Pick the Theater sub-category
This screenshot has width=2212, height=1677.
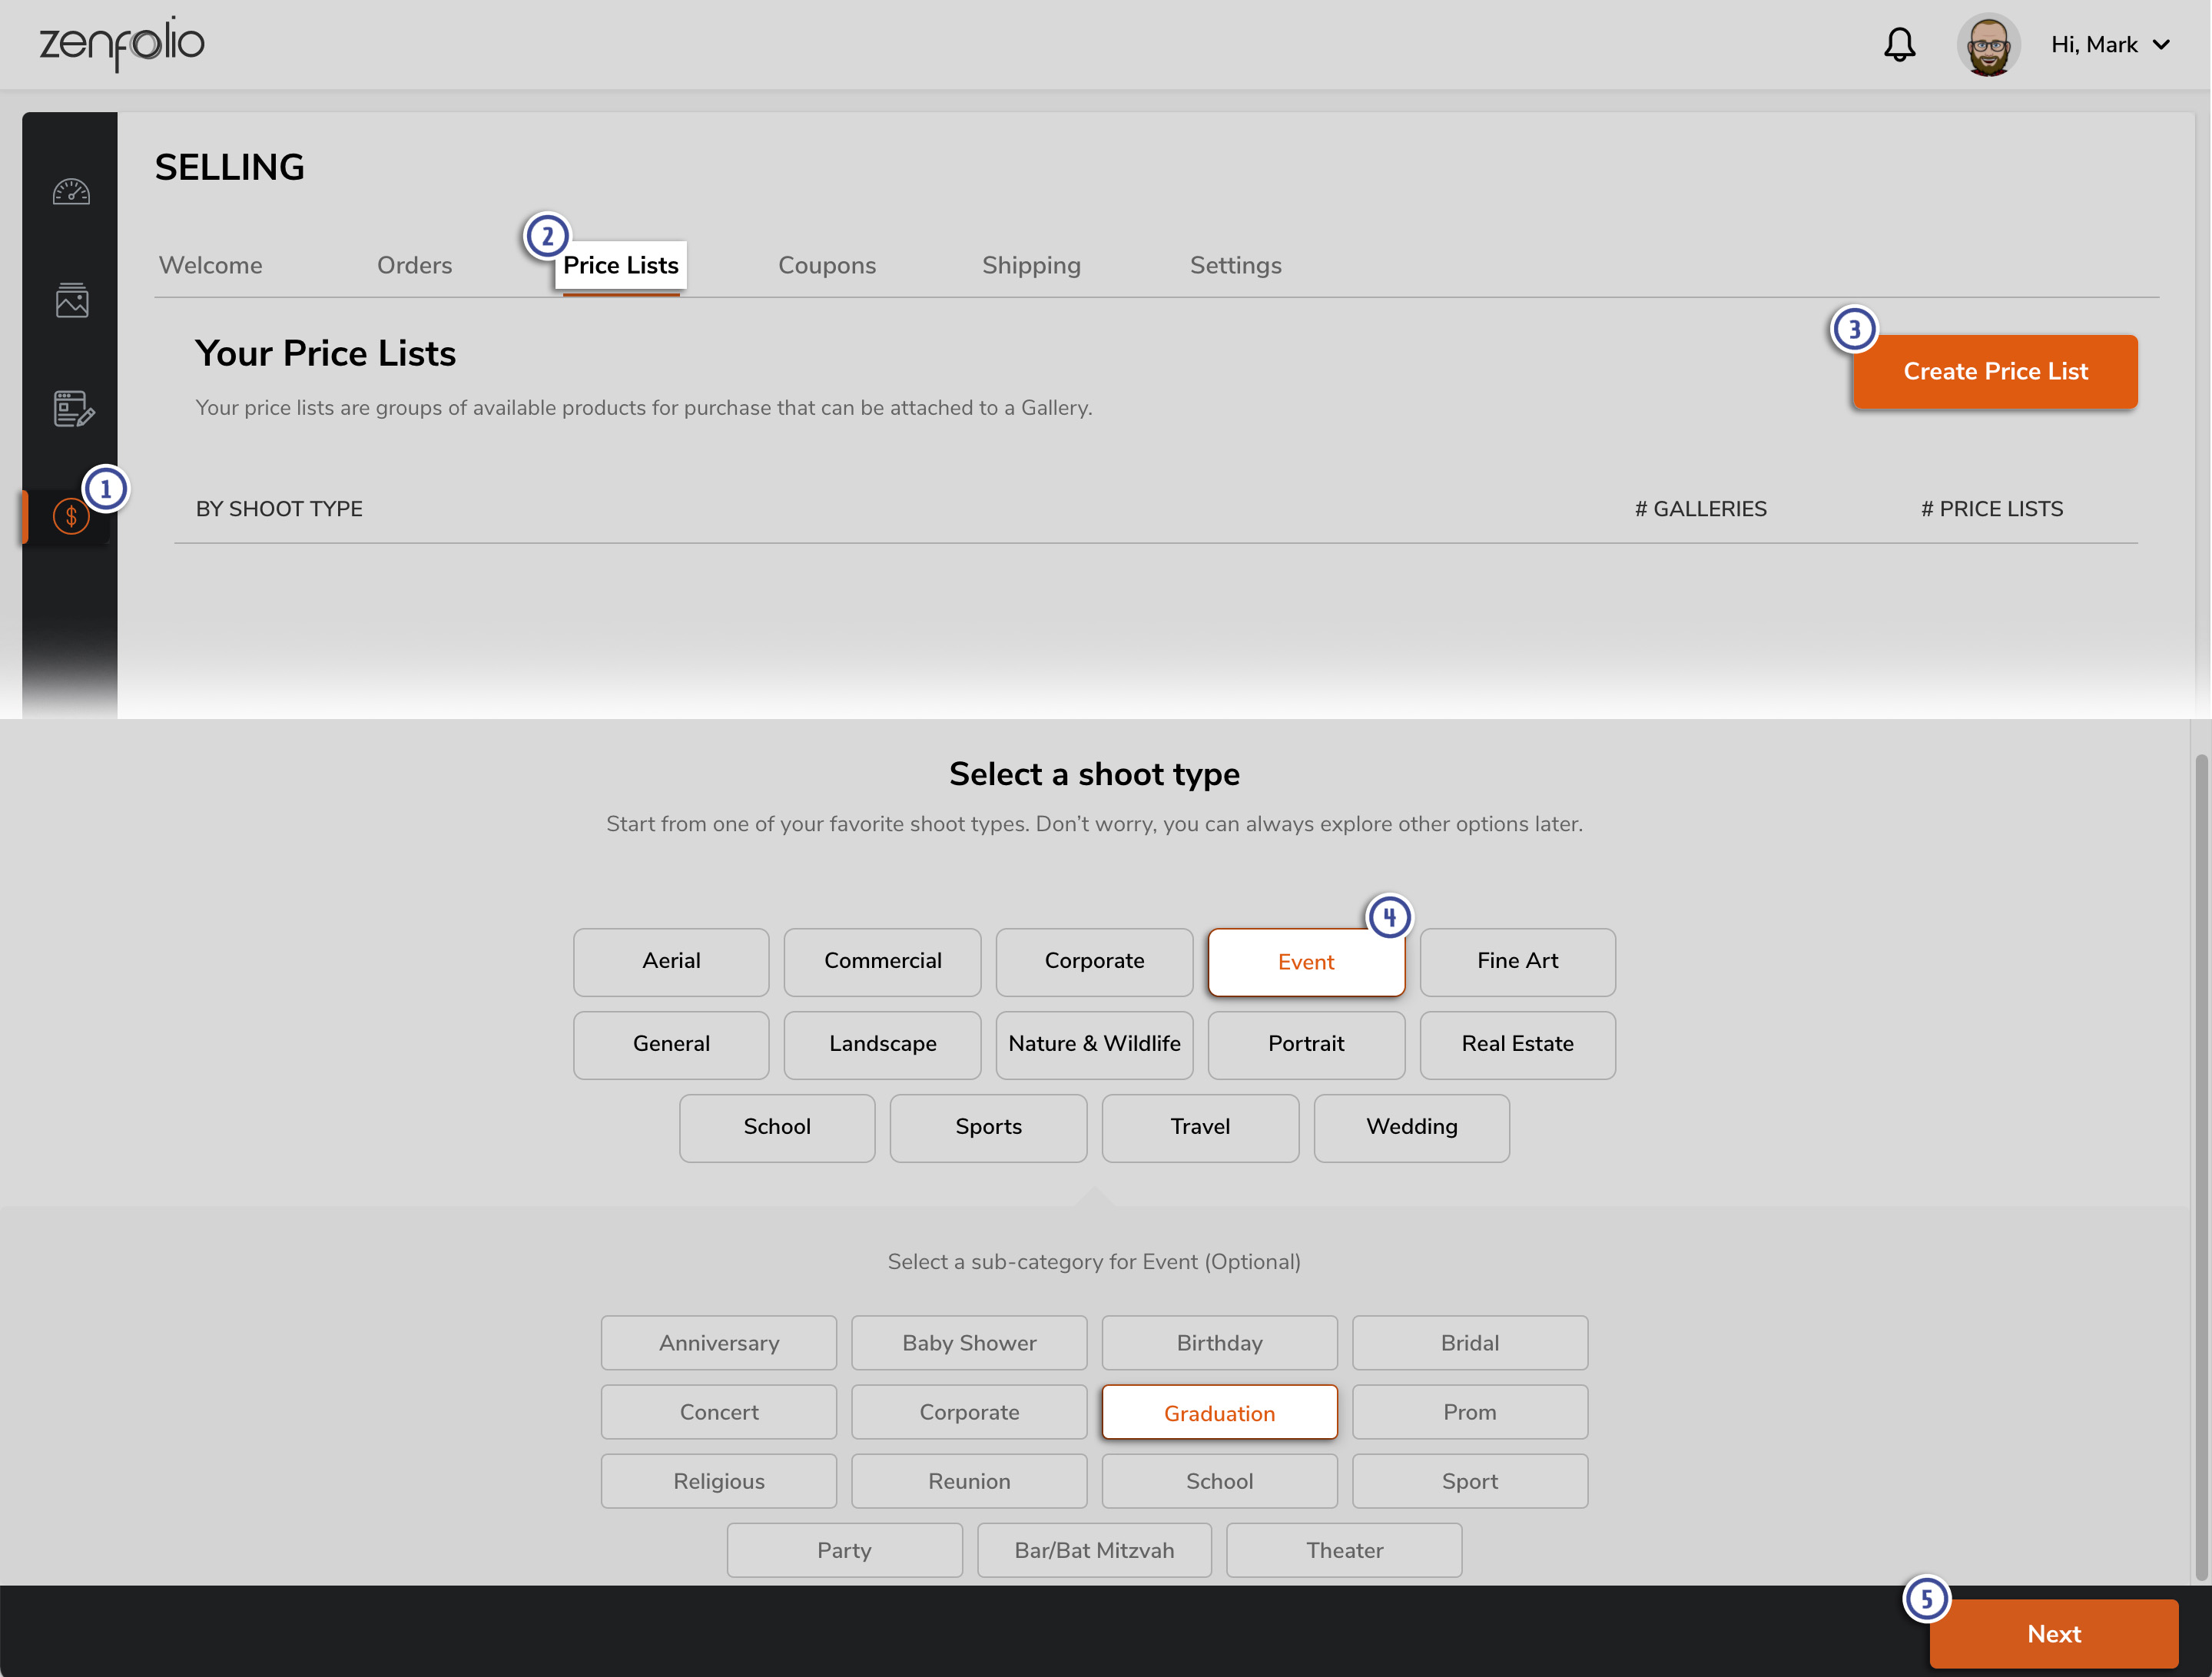point(1344,1550)
